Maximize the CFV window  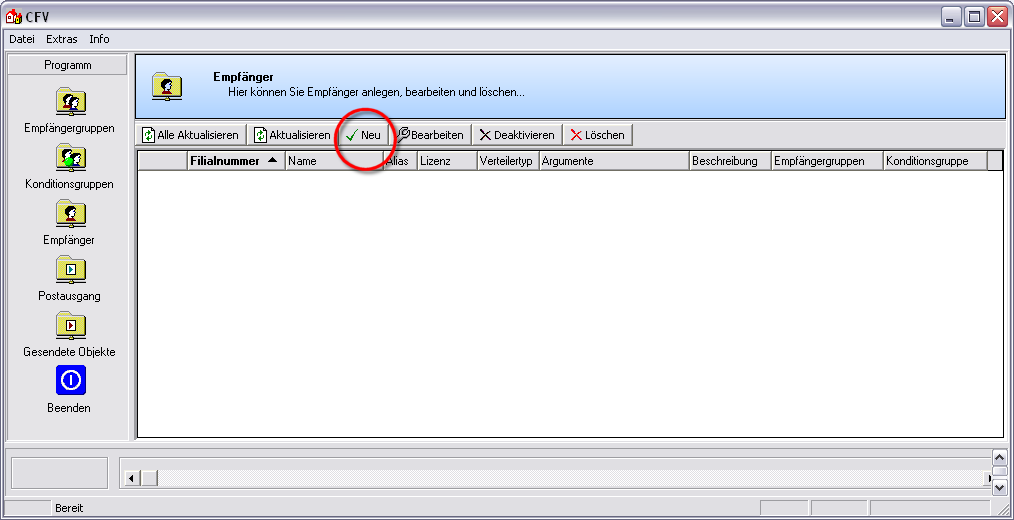pyautogui.click(x=973, y=17)
